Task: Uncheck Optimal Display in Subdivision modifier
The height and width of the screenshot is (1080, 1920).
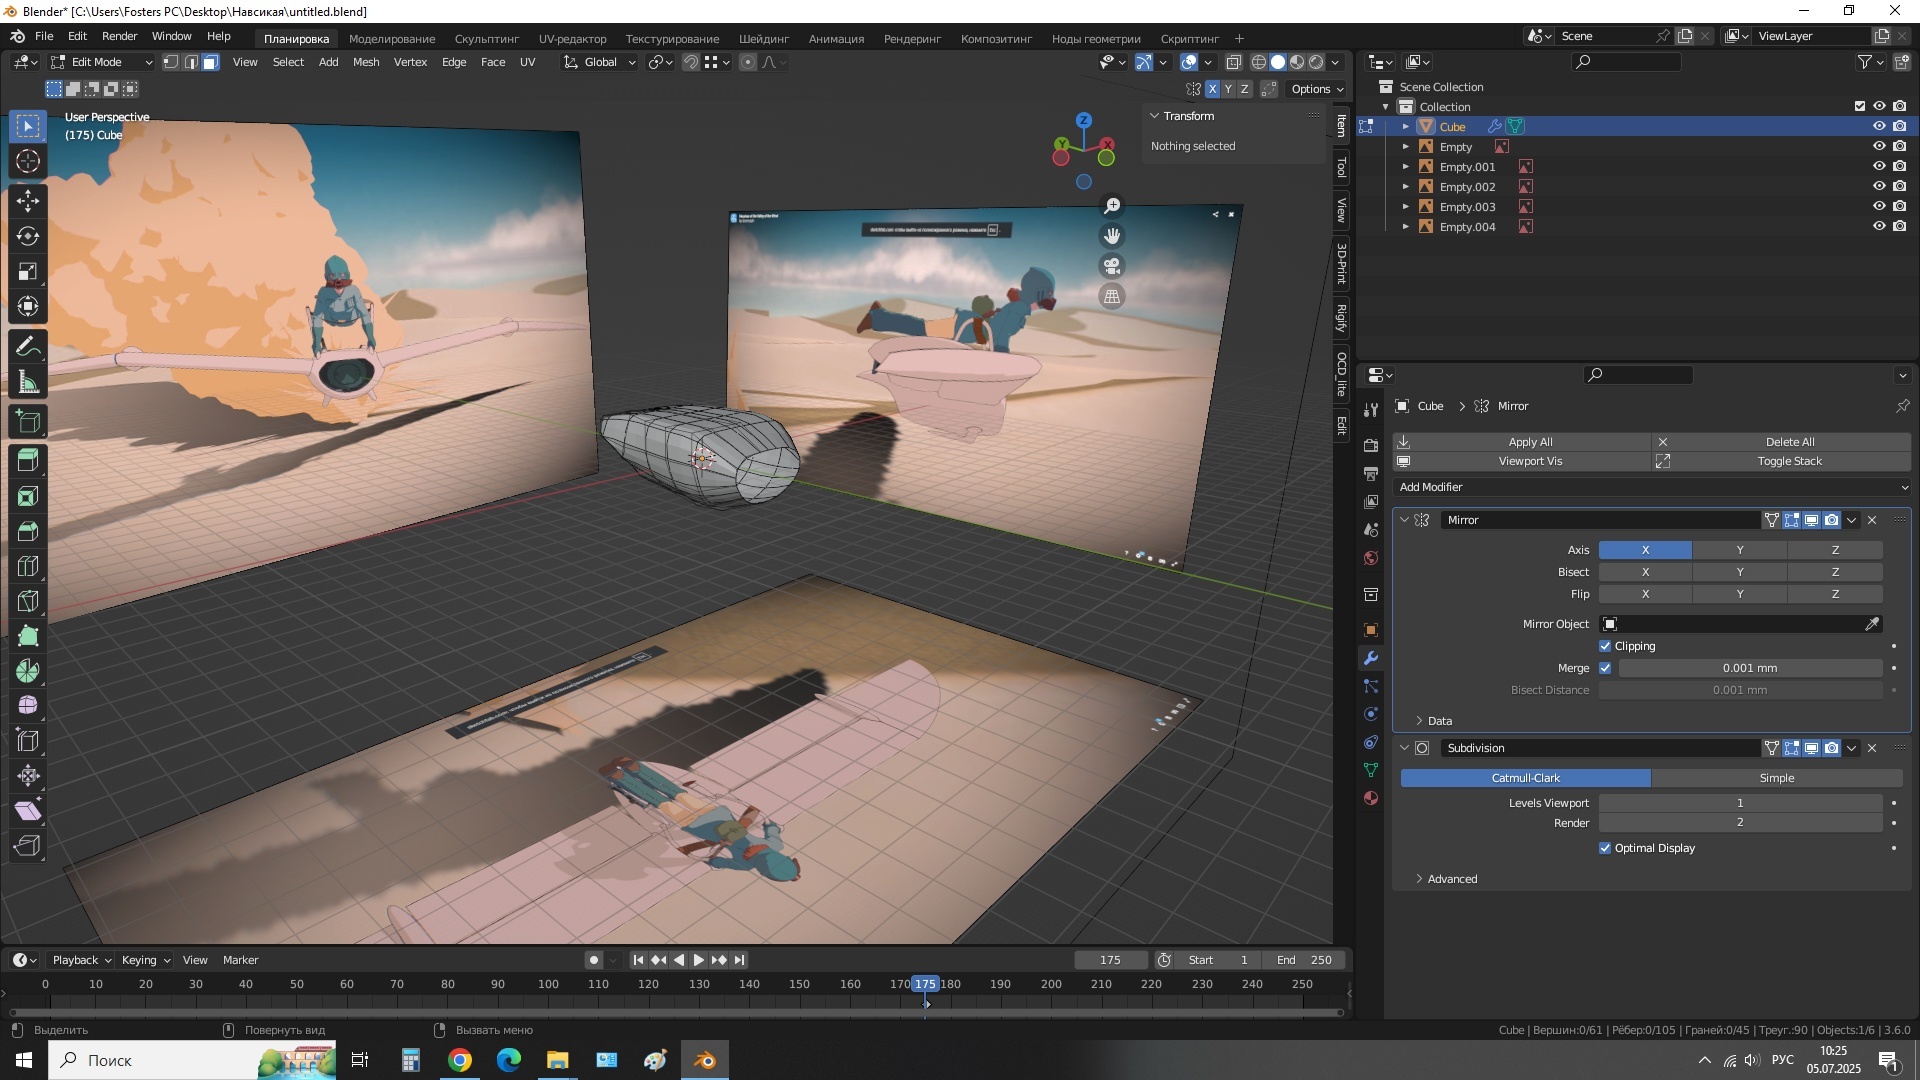Action: click(1605, 848)
